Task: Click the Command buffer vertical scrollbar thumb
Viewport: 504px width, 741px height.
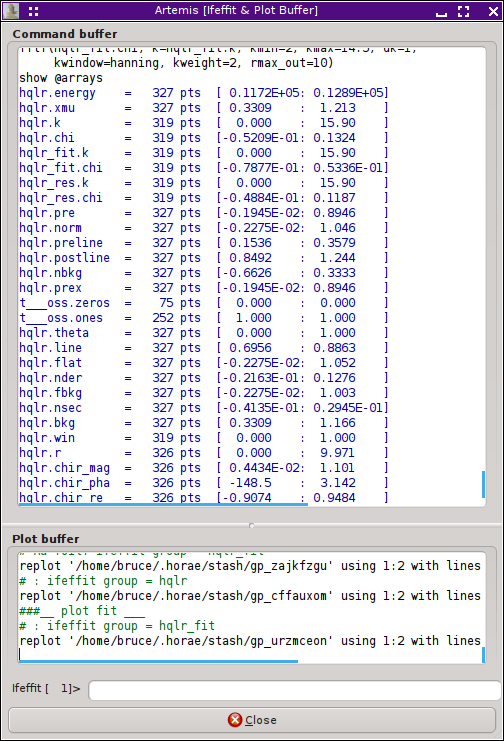Action: pyautogui.click(x=483, y=484)
